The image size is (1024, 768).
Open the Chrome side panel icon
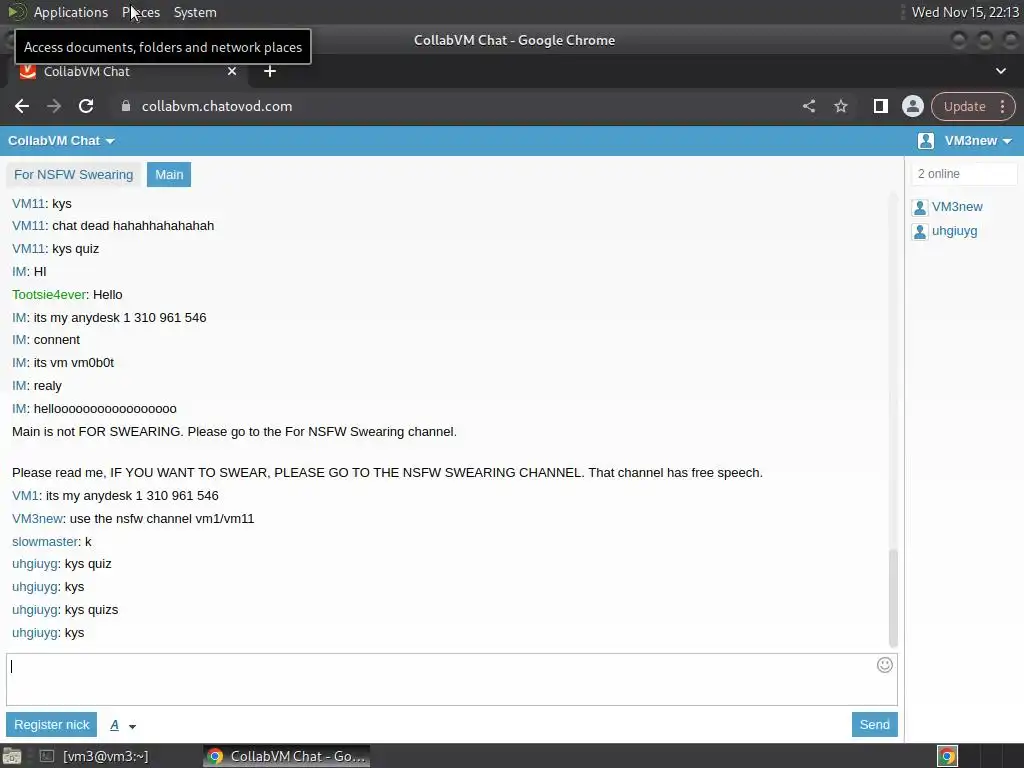click(880, 106)
